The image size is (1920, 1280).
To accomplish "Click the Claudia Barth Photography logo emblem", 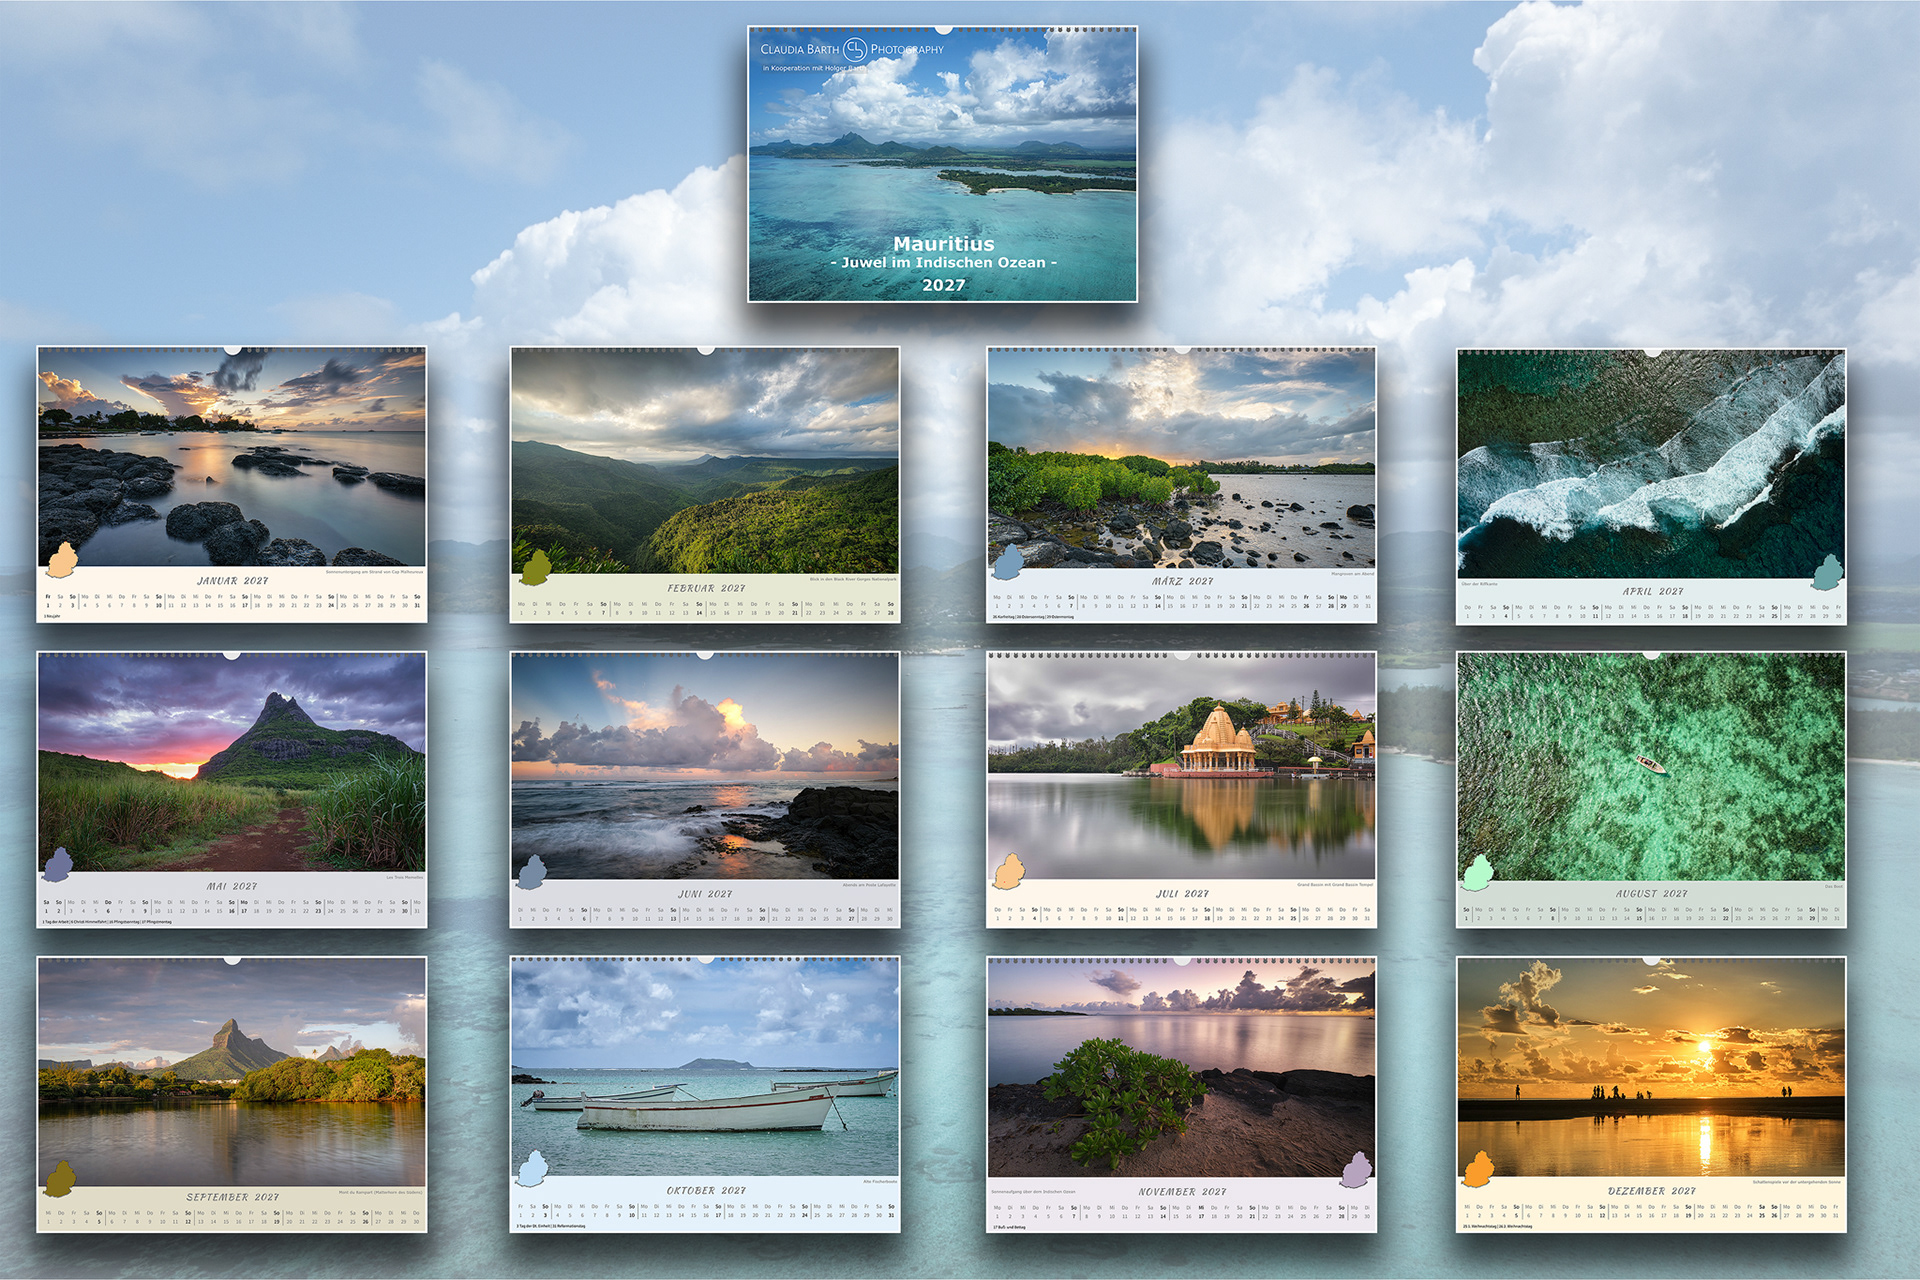I will [855, 49].
